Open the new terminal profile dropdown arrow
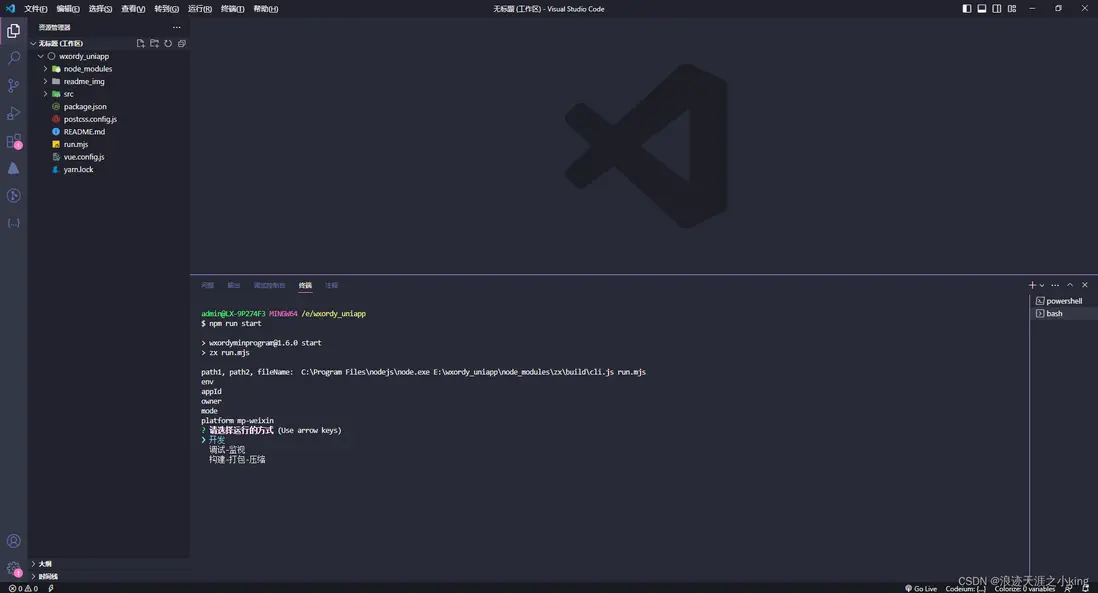This screenshot has height=593, width=1098. coord(1042,285)
